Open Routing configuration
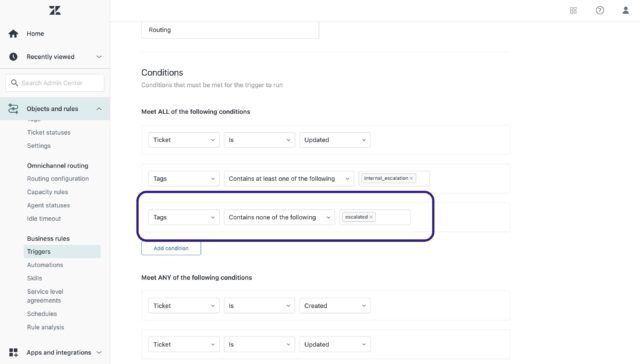 pos(58,179)
